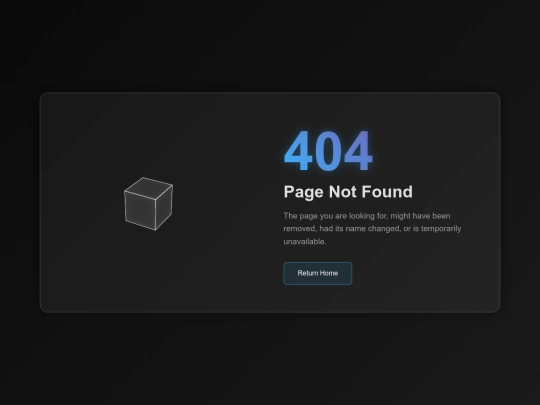Click the top face of the cube
The height and width of the screenshot is (405, 540).
[149, 188]
